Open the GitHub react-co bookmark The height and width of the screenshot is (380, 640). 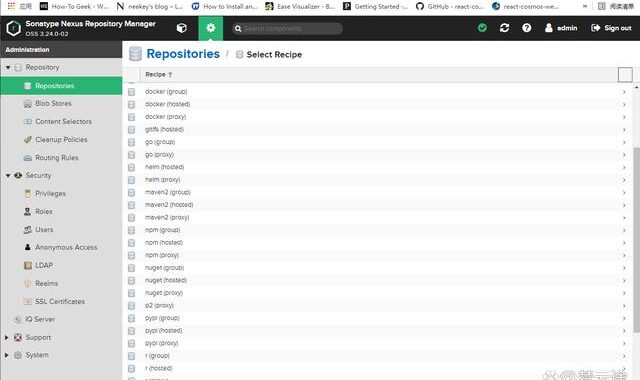pyautogui.click(x=450, y=6)
